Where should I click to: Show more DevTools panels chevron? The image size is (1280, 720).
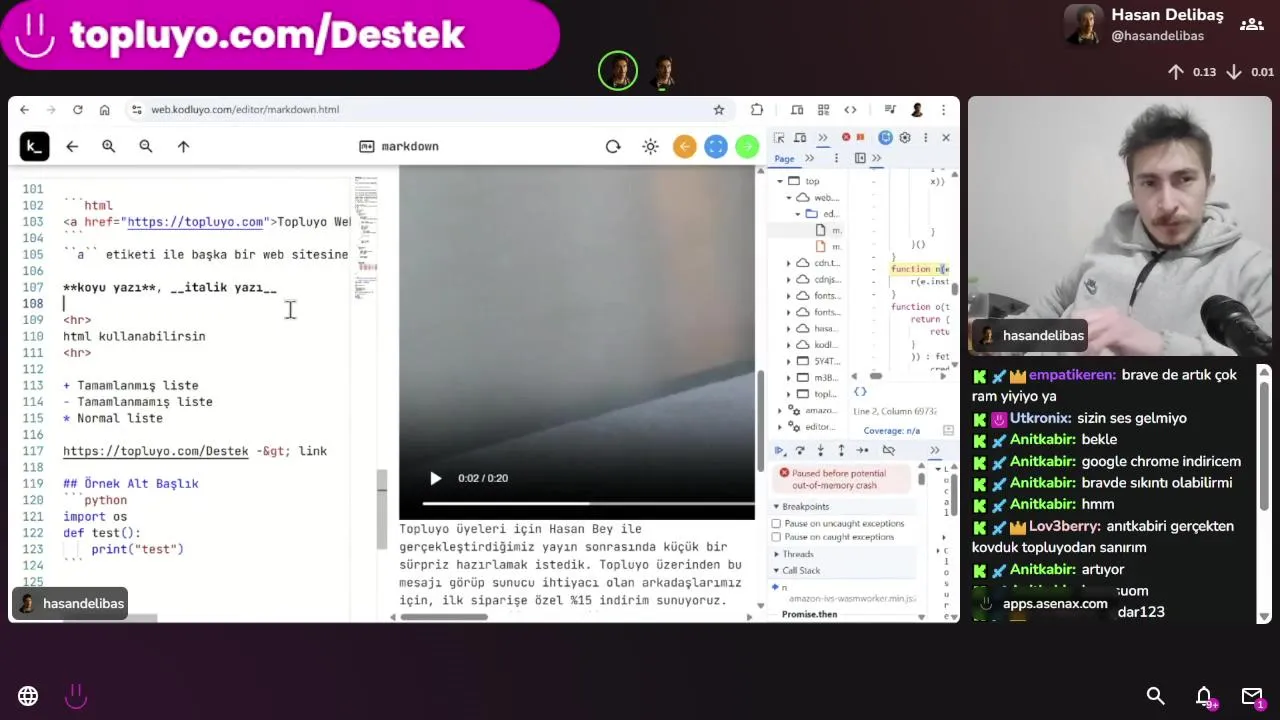(x=823, y=138)
